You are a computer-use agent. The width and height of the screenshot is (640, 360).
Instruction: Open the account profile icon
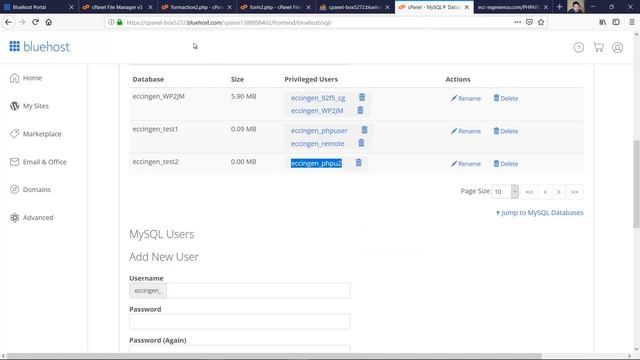pyautogui.click(x=617, y=47)
